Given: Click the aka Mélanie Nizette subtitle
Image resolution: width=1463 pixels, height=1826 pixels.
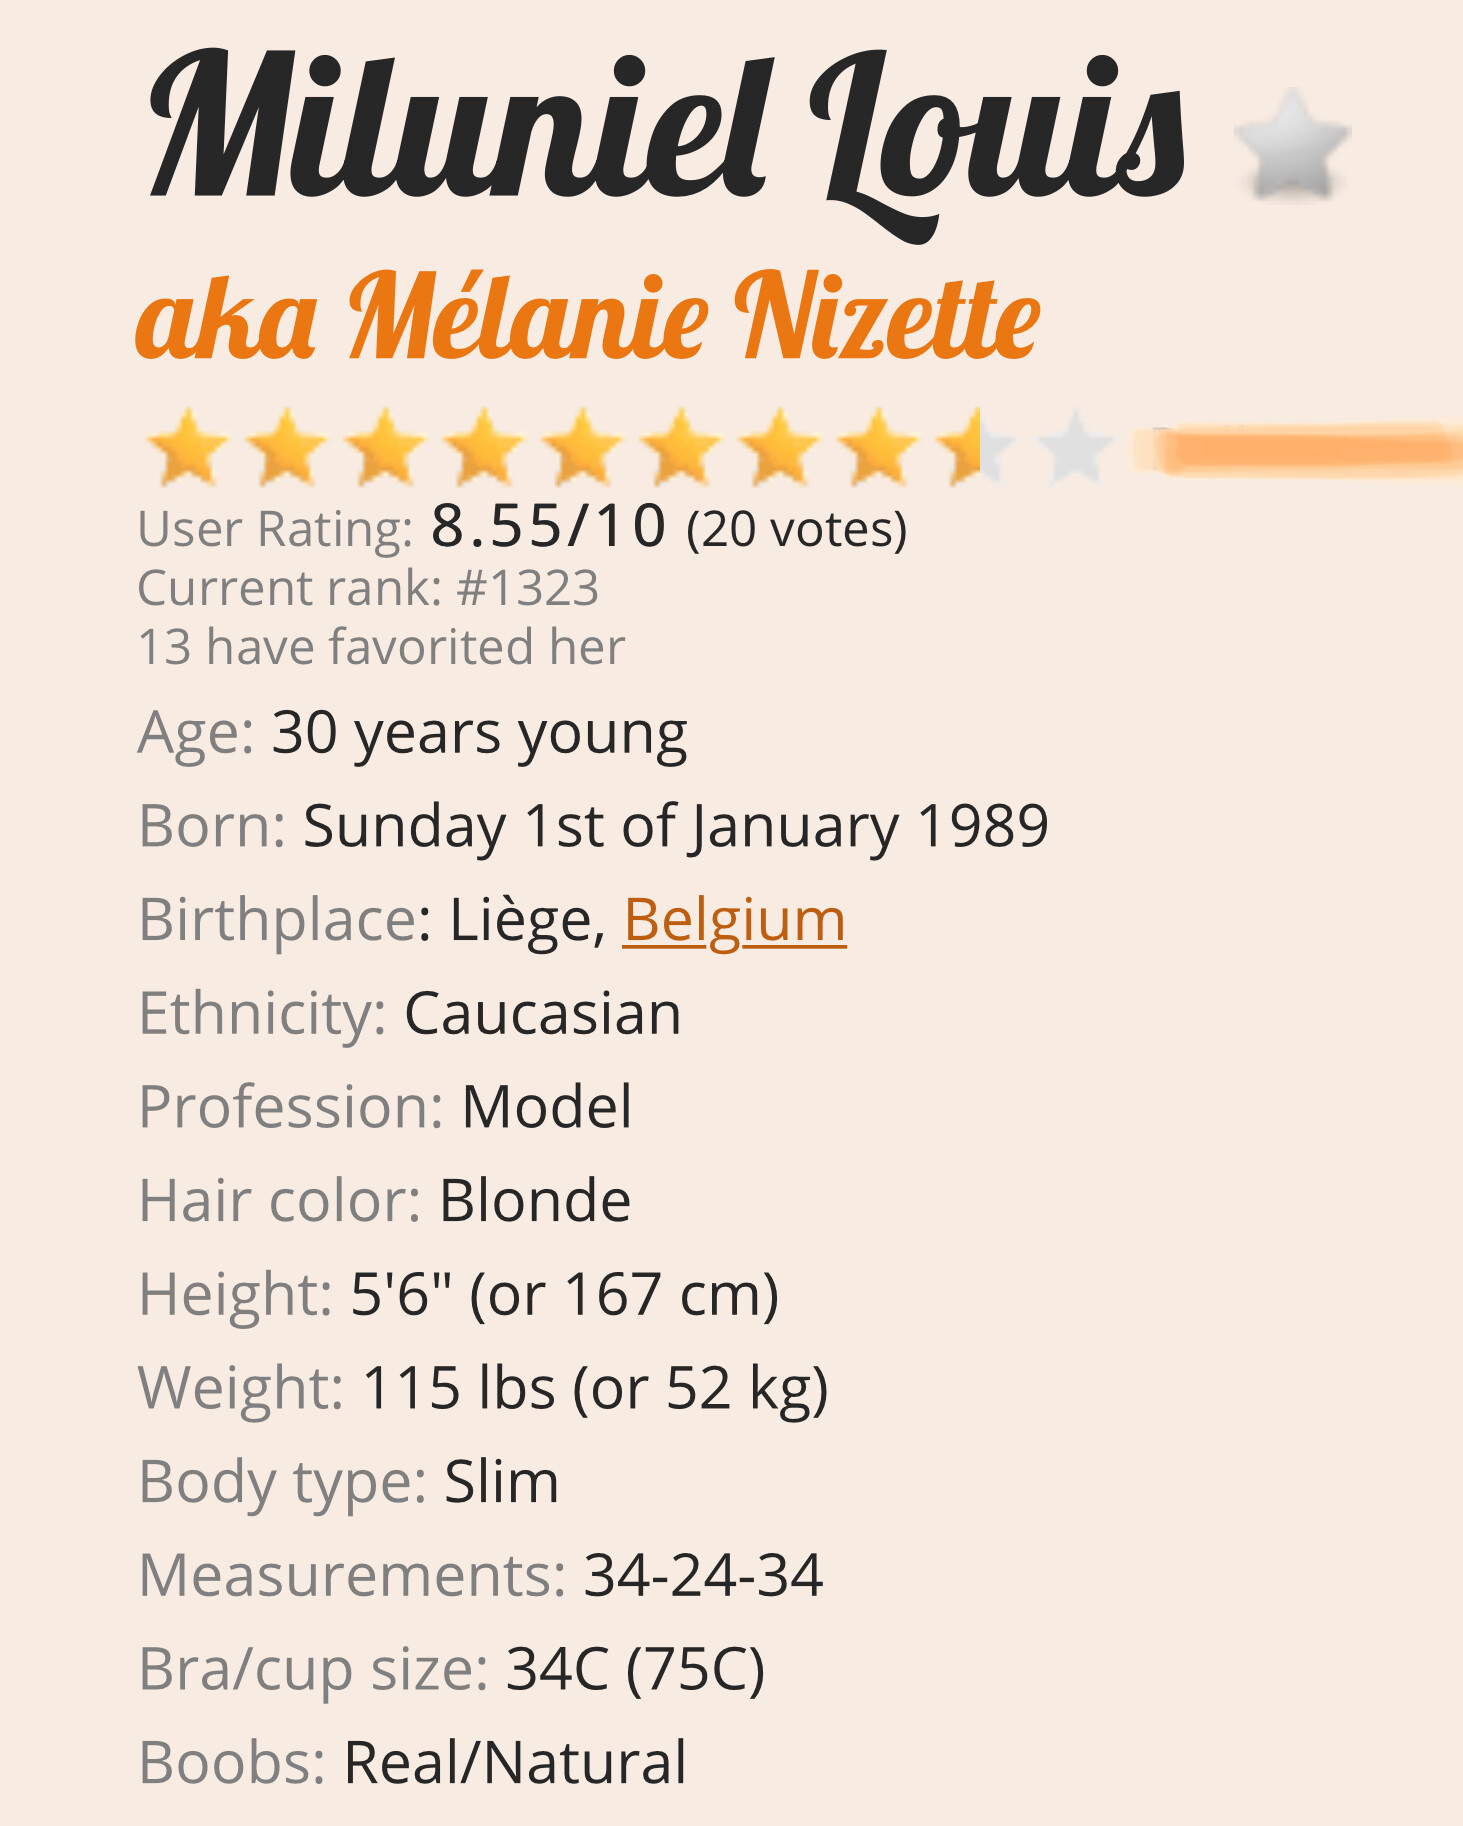Looking at the screenshot, I should click(x=588, y=317).
